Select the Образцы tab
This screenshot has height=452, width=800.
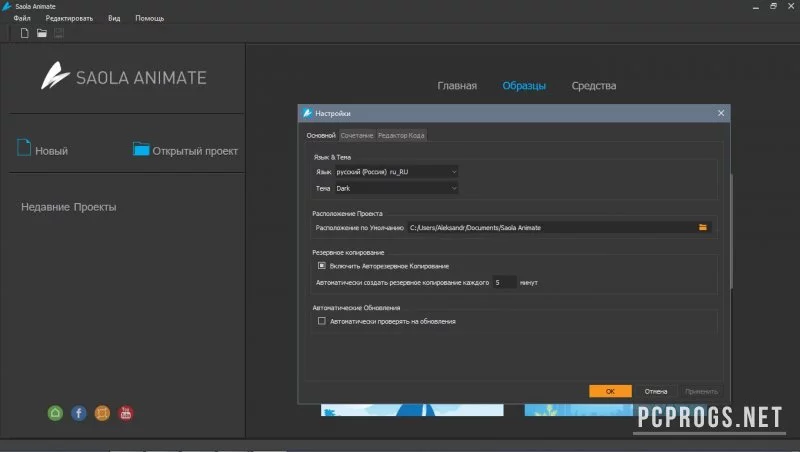click(x=524, y=86)
